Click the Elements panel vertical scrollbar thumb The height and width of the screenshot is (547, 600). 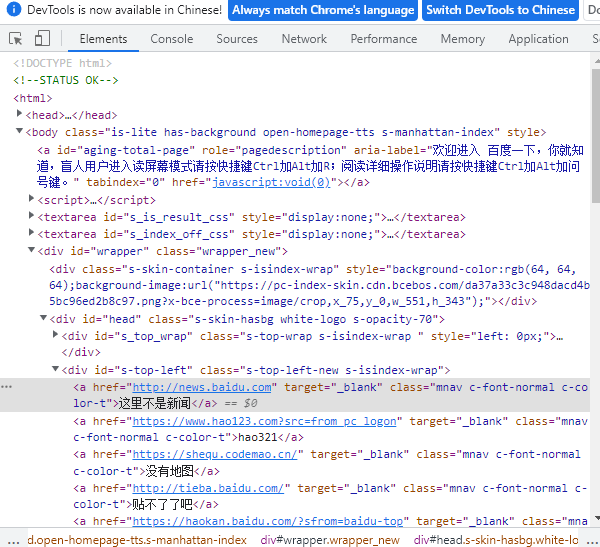click(596, 136)
